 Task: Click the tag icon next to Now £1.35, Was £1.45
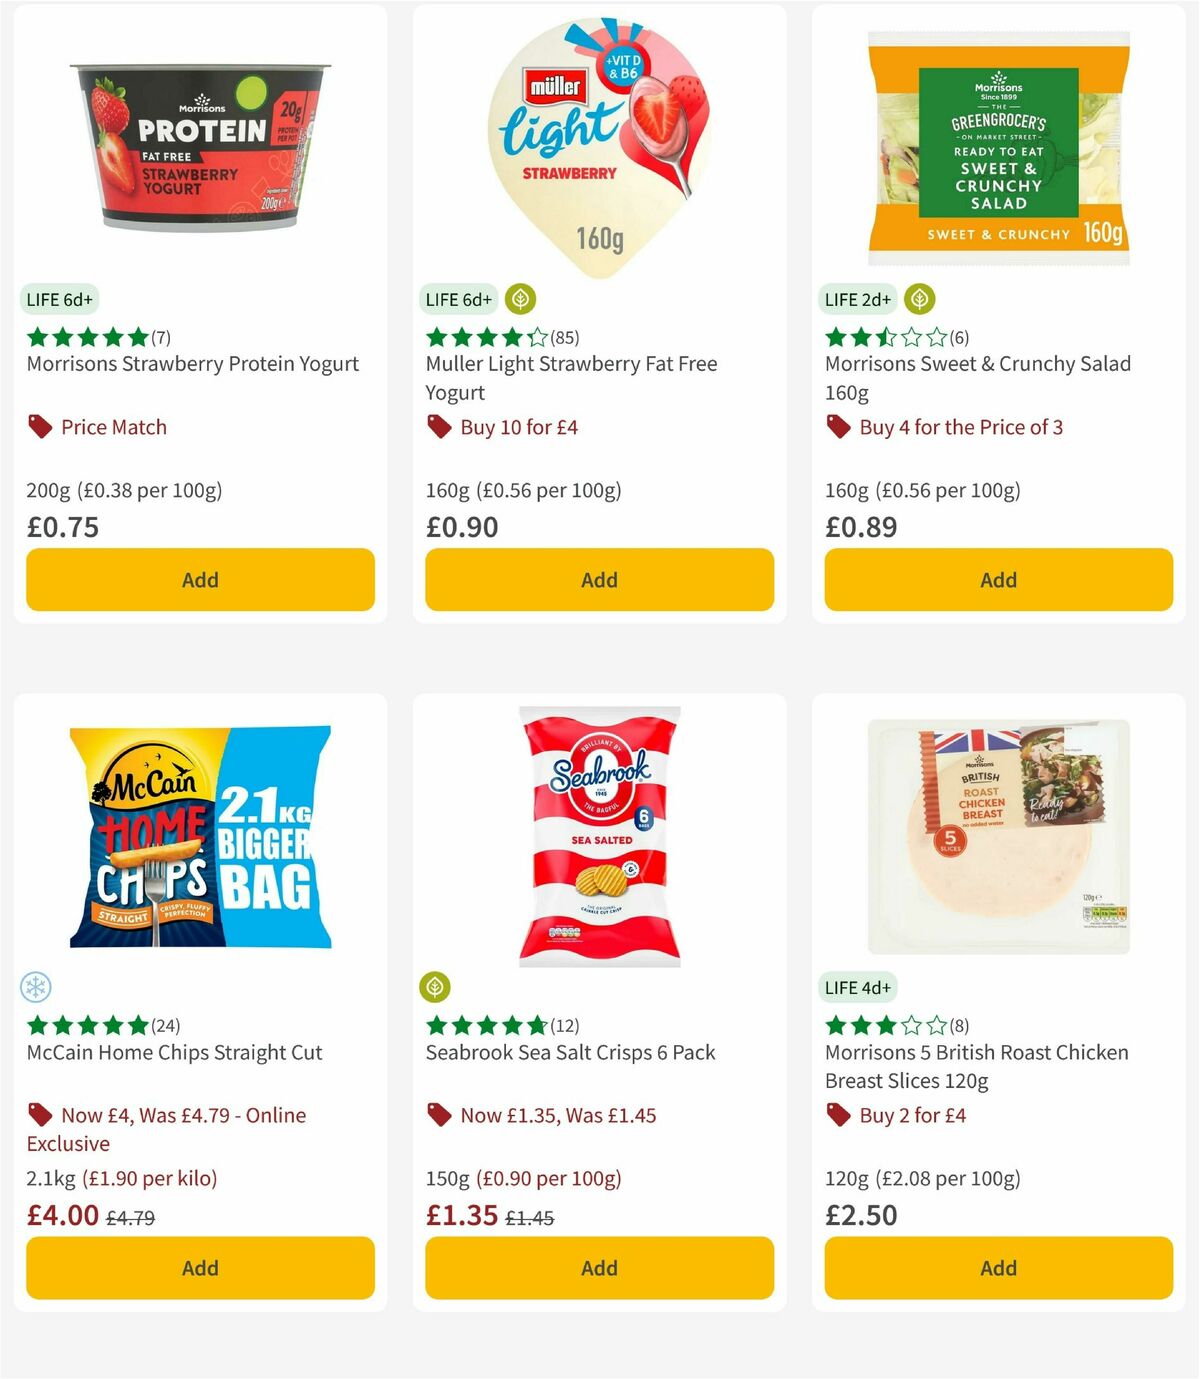coord(437,1114)
